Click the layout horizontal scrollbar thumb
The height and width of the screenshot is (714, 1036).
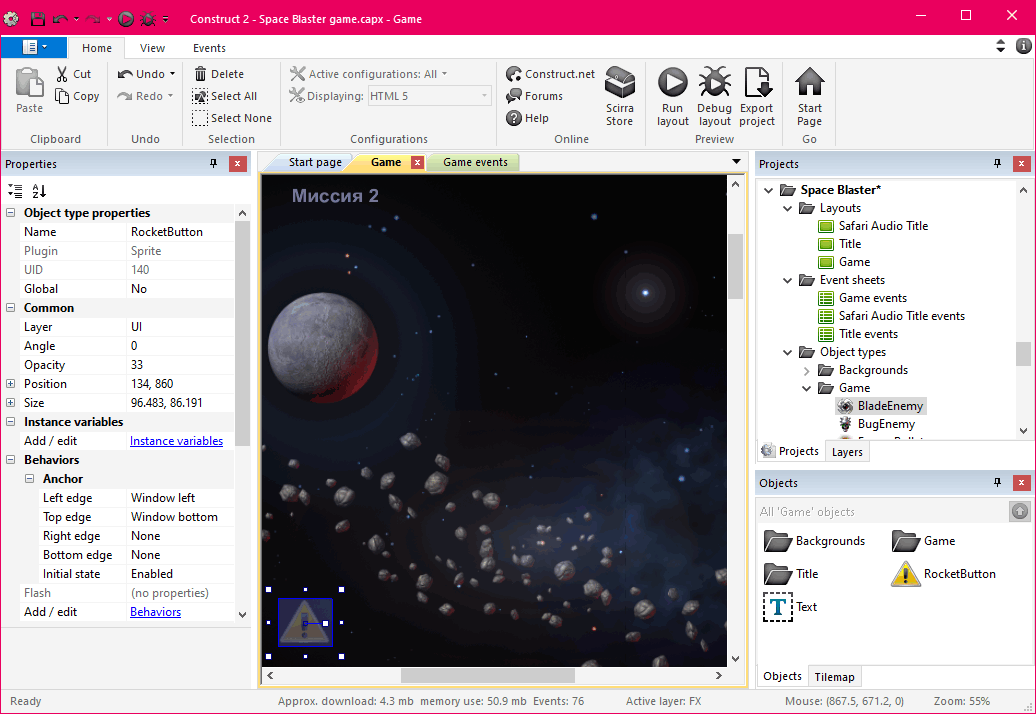pyautogui.click(x=488, y=675)
